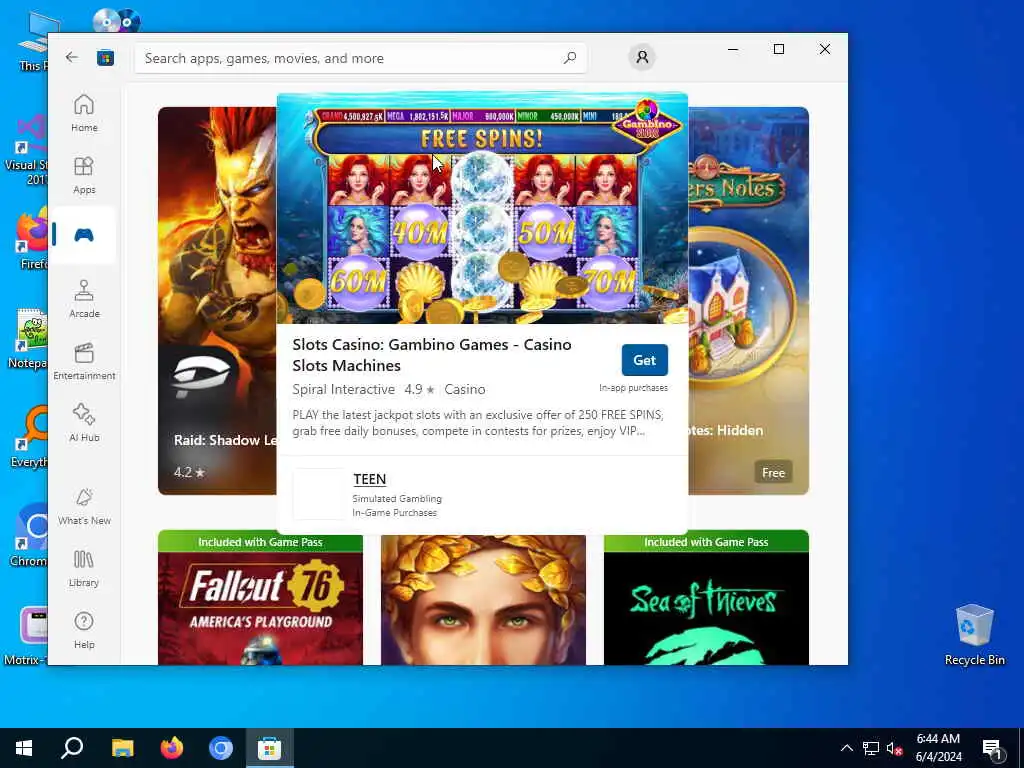Open Sea of Thieves game tile

point(706,598)
